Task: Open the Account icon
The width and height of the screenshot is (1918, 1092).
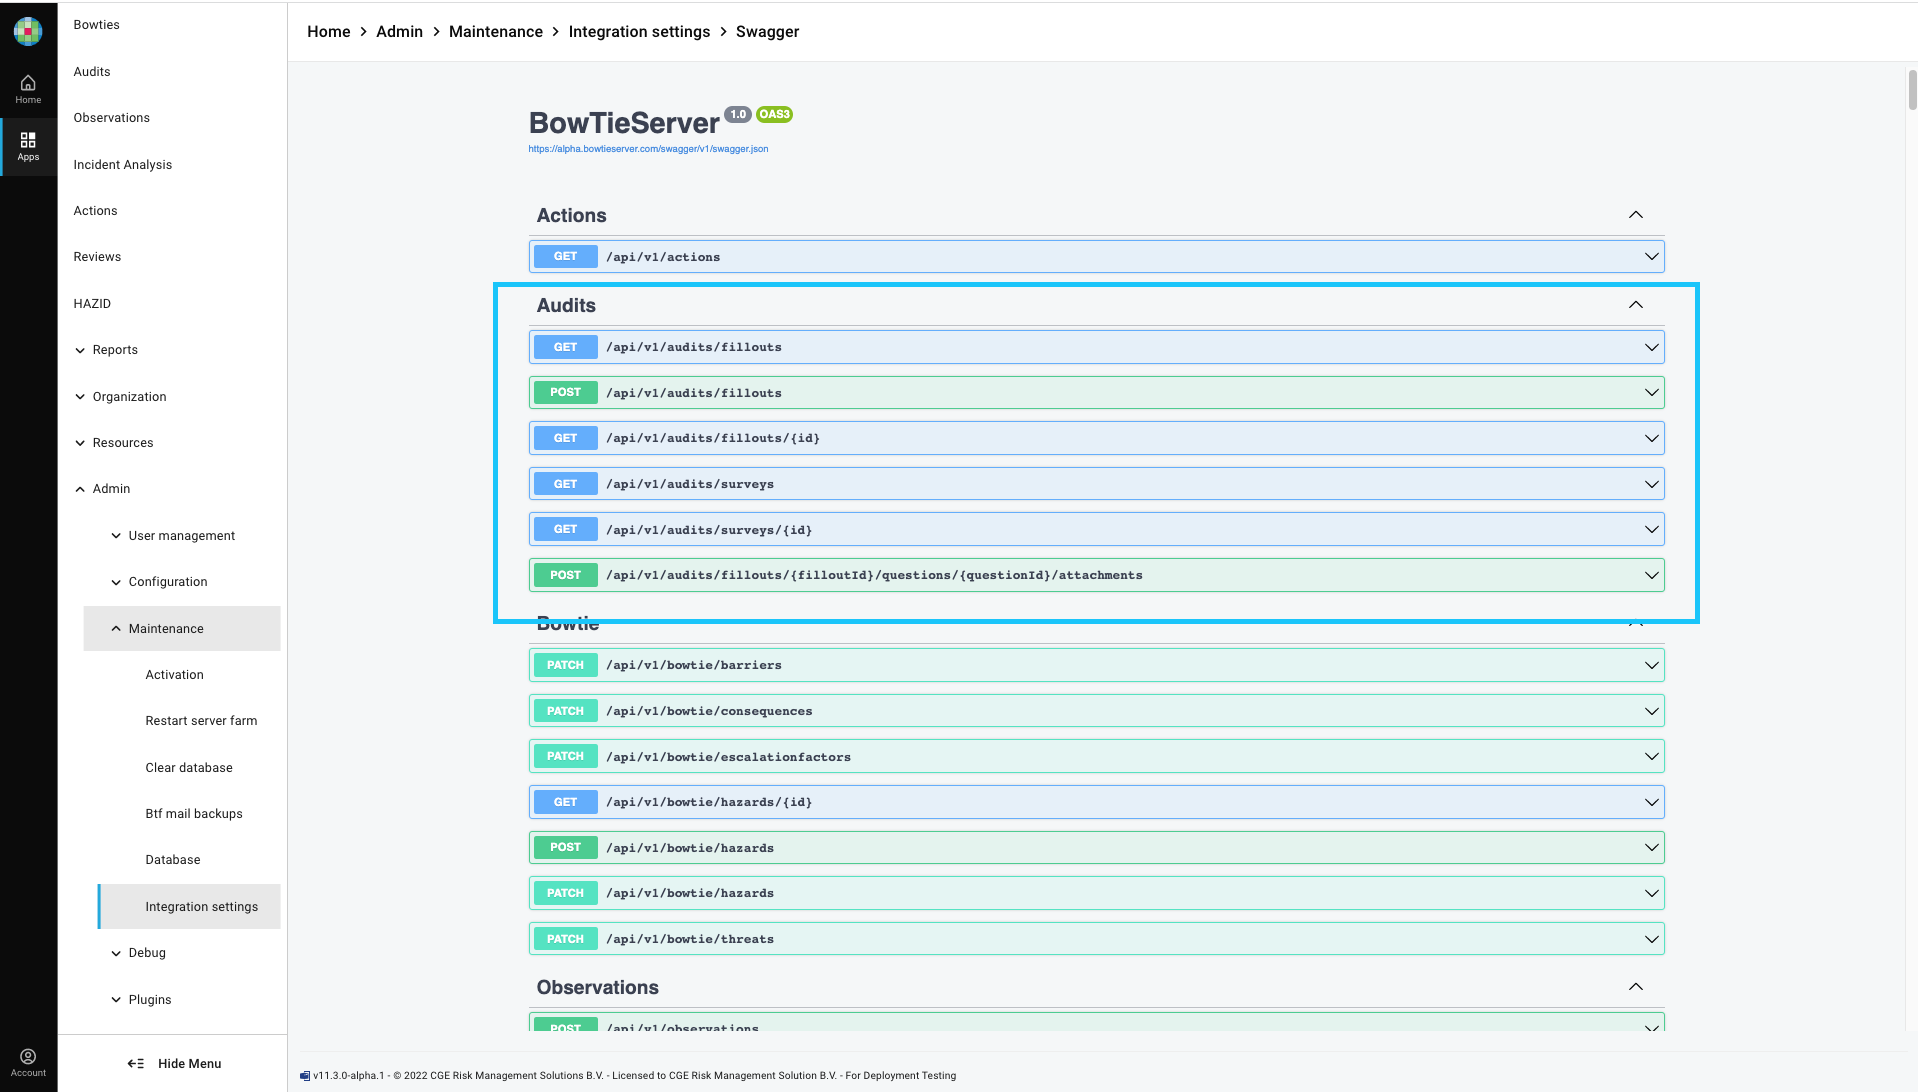Action: click(x=28, y=1062)
